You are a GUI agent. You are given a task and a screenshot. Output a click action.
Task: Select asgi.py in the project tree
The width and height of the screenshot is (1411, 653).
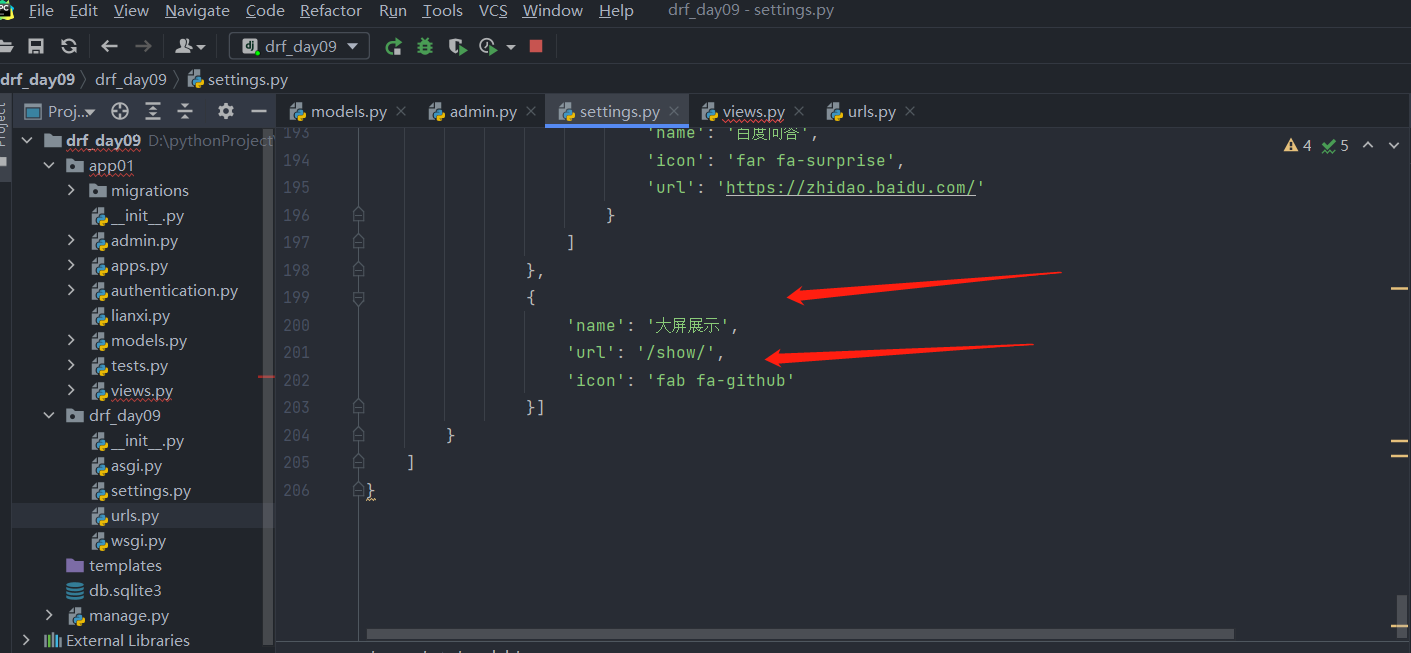136,466
